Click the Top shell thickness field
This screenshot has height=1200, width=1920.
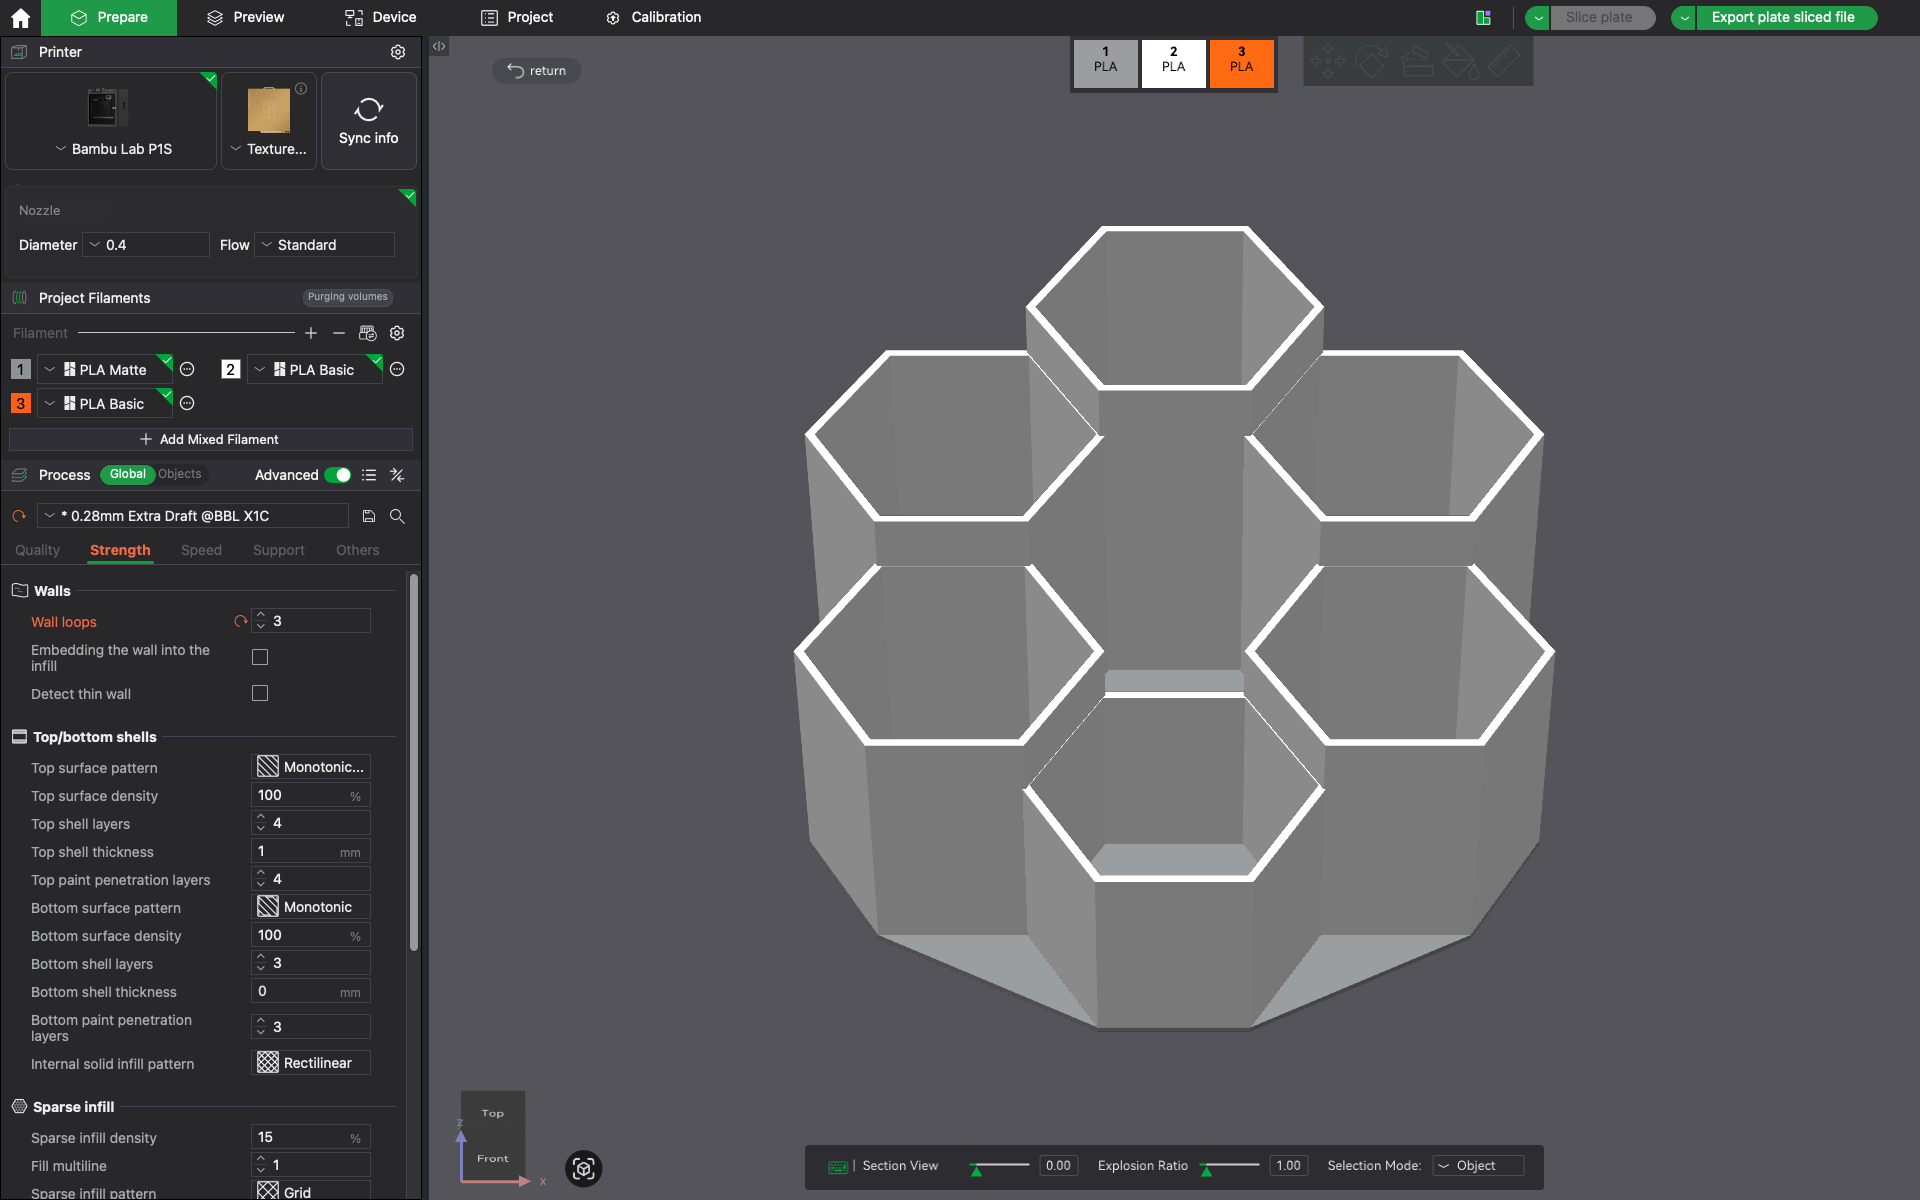(311, 851)
